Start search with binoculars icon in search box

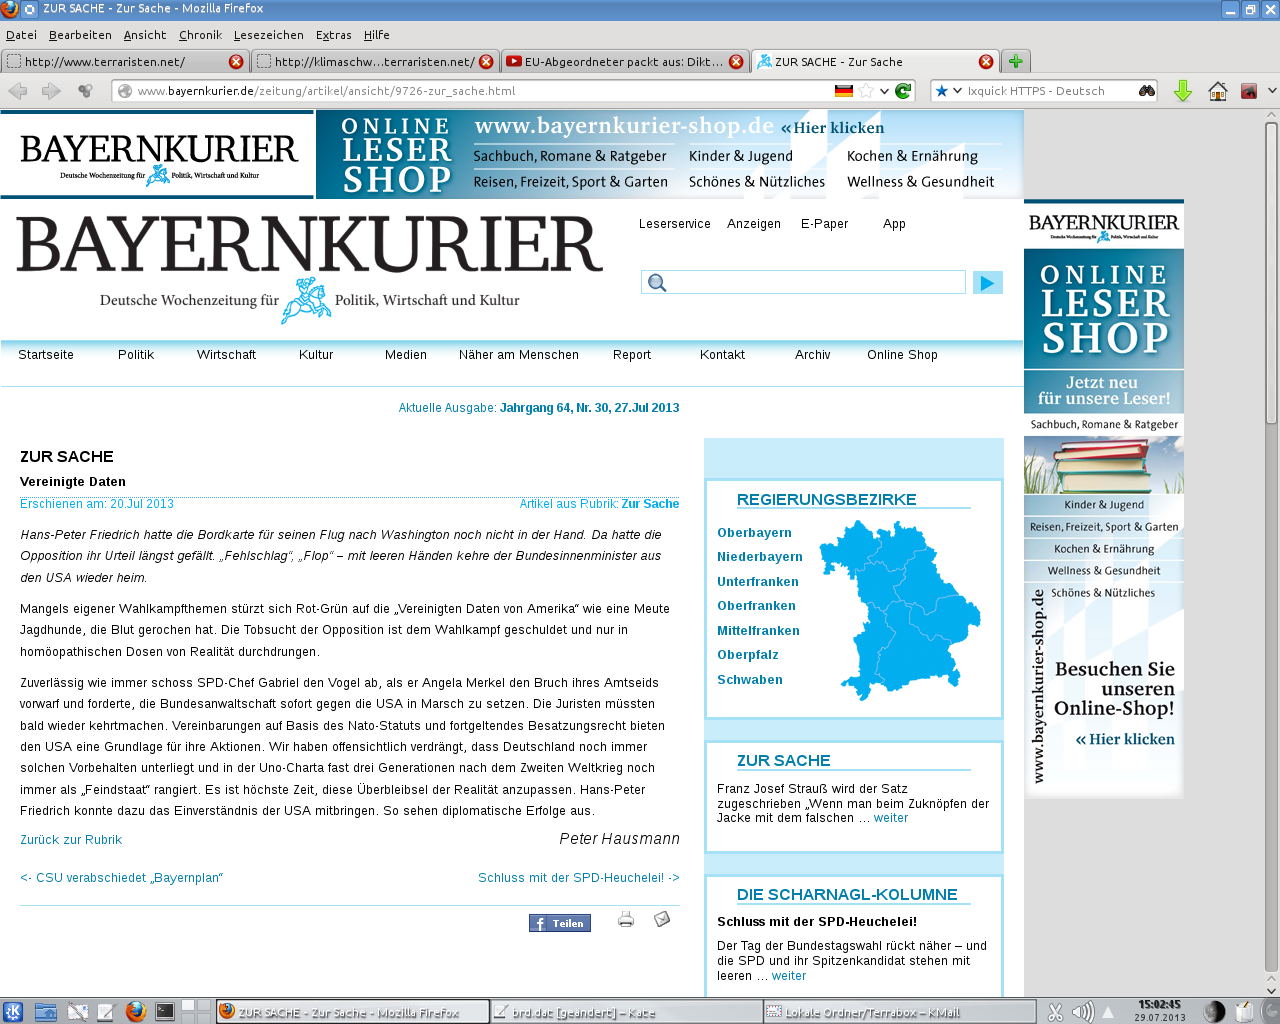point(1147,91)
